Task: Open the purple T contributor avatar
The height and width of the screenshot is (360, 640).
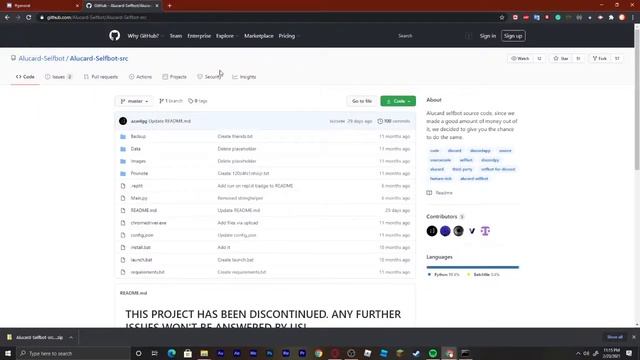Action: (x=485, y=231)
